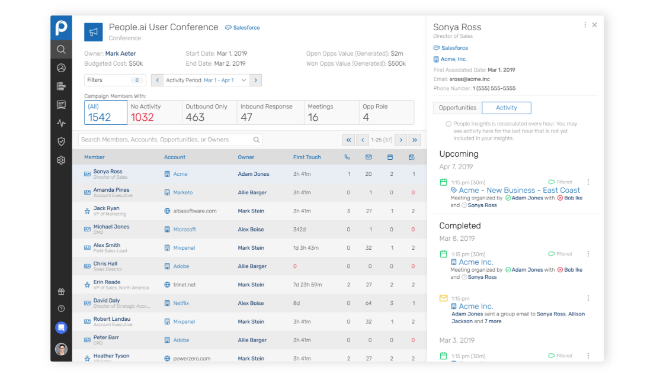Open the Marketo account link
Screen dimensions: 660x377
pyautogui.click(x=183, y=193)
